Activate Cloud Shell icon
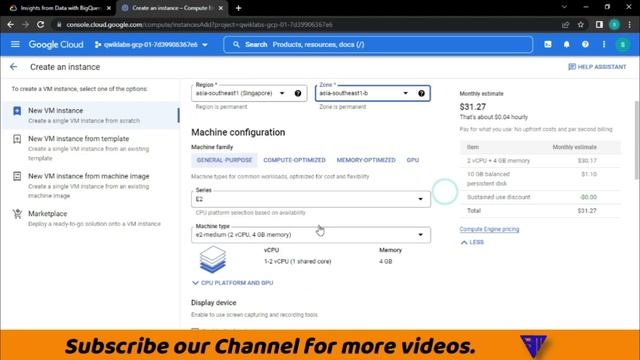This screenshot has height=360, width=640. pyautogui.click(x=548, y=44)
